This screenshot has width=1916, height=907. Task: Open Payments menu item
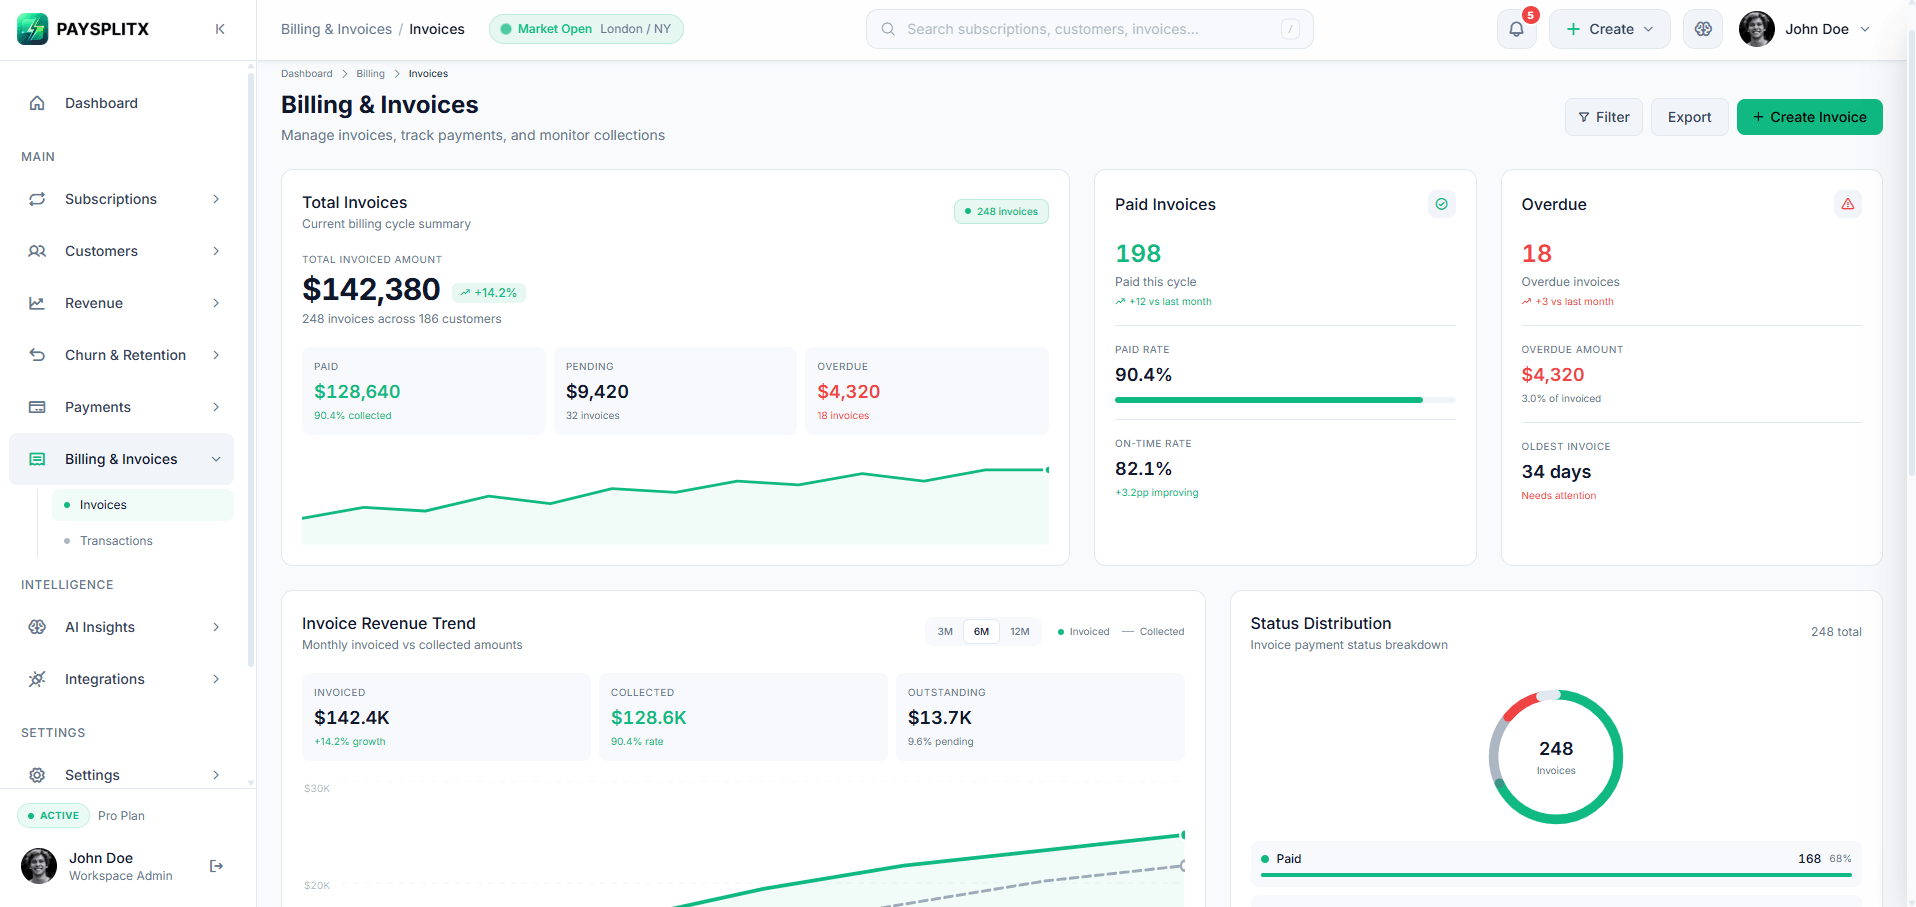122,407
